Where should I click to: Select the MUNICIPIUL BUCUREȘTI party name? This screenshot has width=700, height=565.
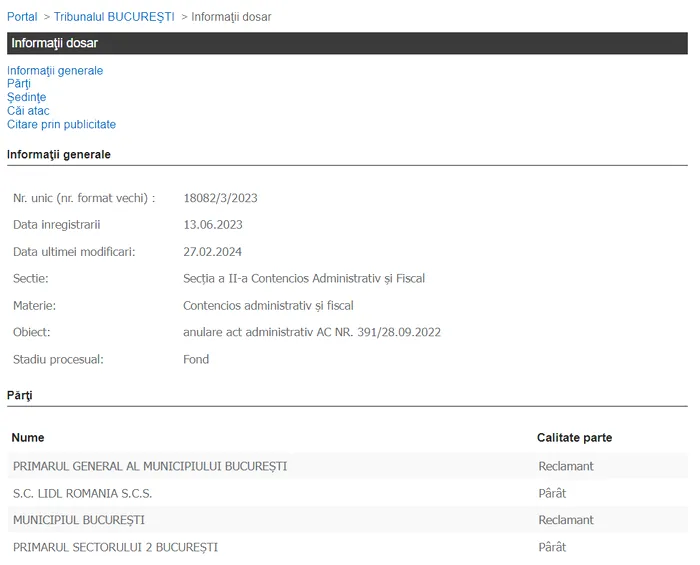(79, 520)
